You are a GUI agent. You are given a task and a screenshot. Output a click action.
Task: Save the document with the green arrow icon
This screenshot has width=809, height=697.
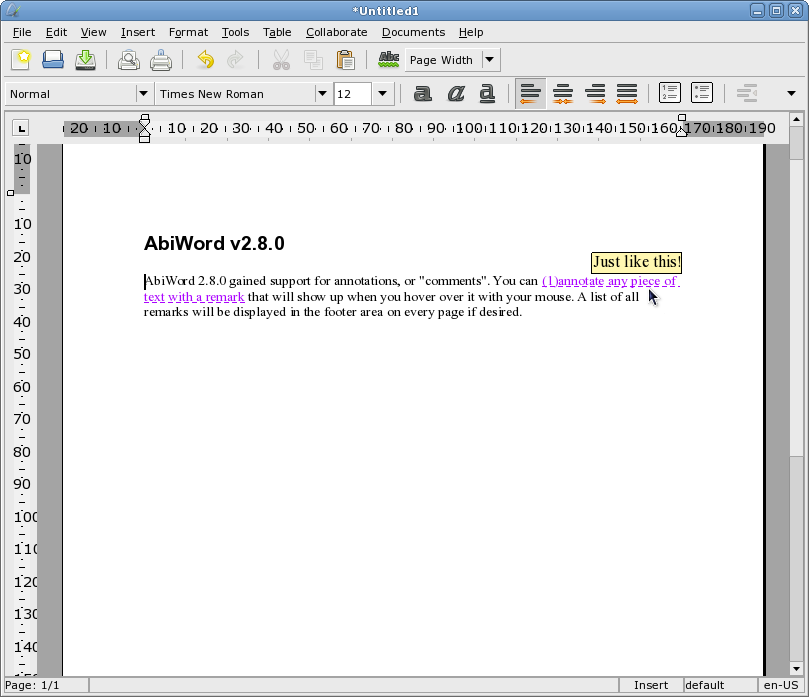coord(85,60)
